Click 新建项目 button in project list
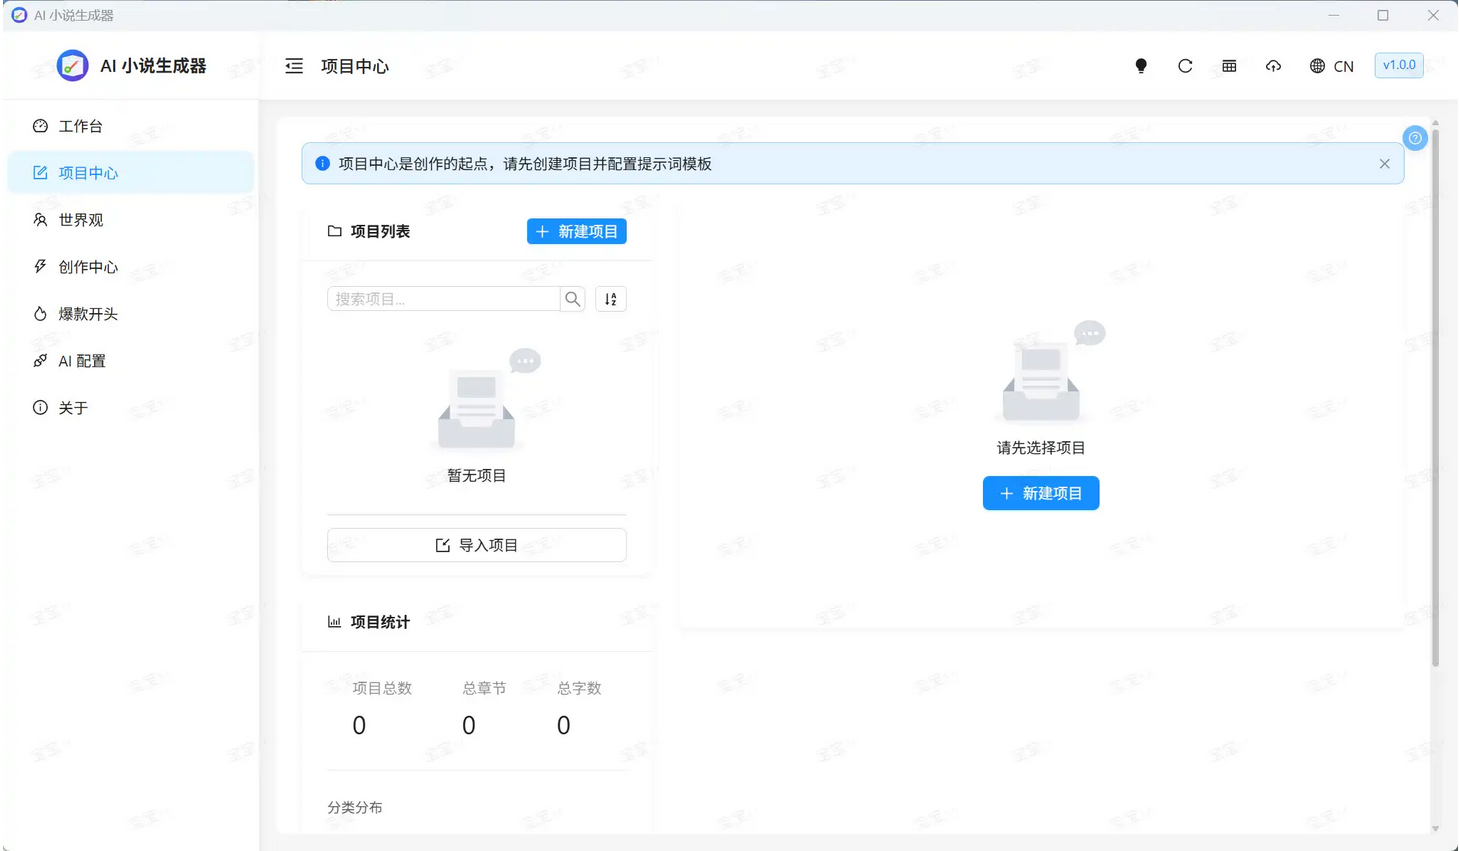Image resolution: width=1459 pixels, height=851 pixels. [577, 232]
